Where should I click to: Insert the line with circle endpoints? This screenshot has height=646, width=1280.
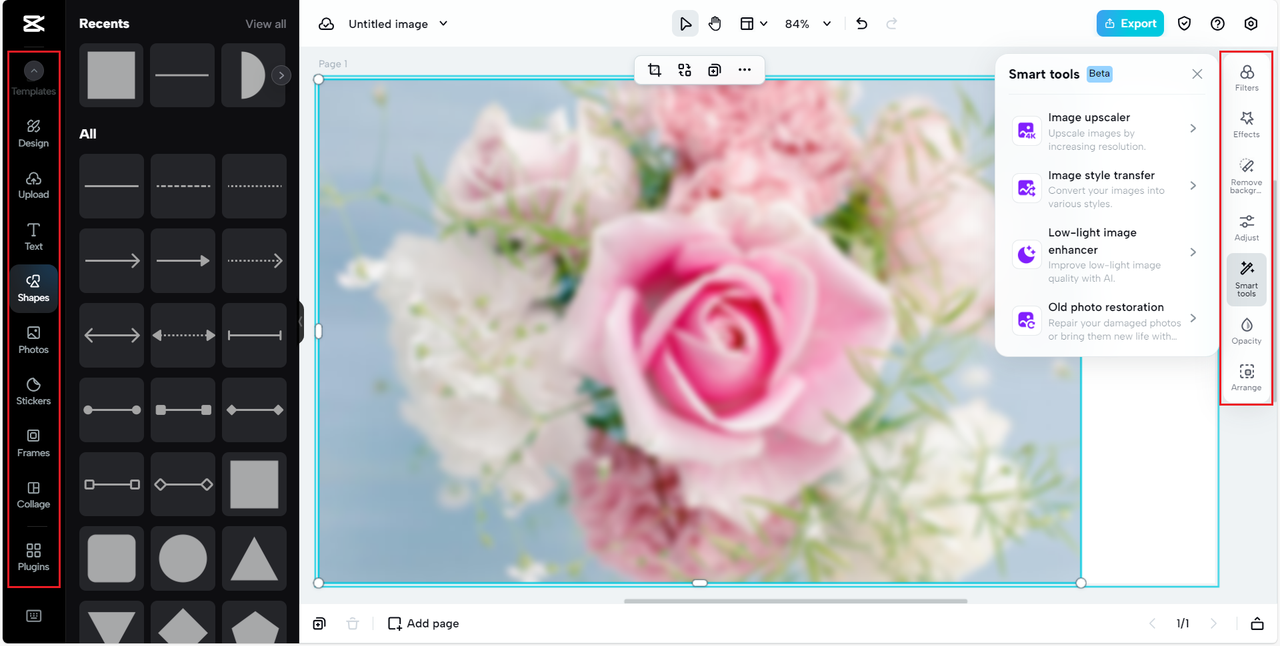(x=111, y=410)
